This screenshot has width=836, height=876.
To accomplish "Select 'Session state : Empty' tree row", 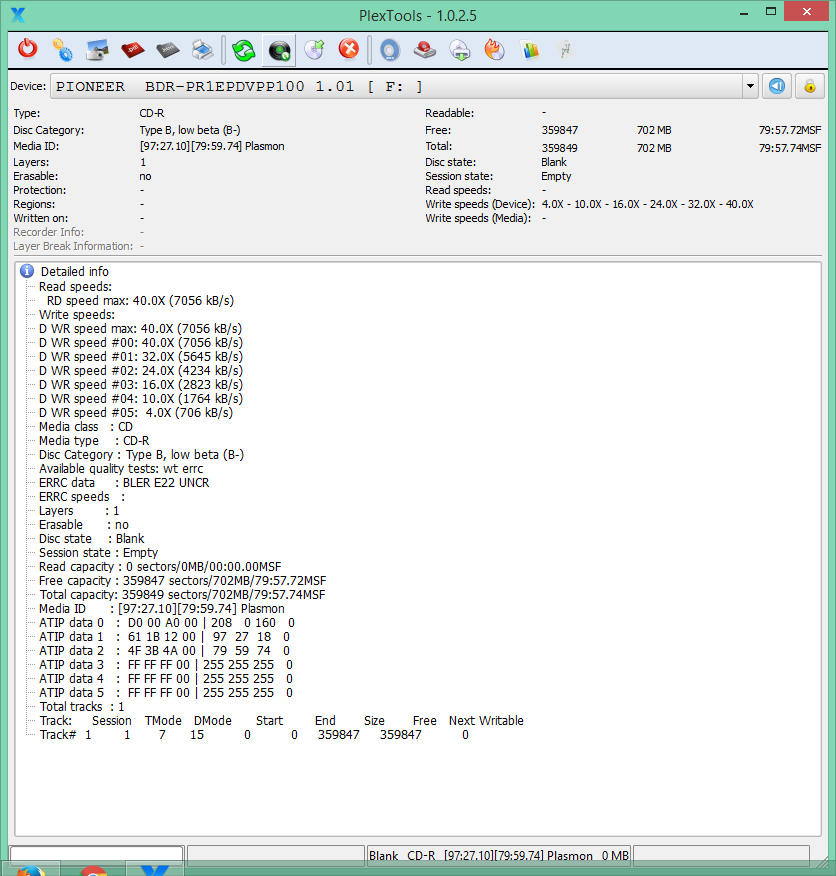I will coord(98,553).
